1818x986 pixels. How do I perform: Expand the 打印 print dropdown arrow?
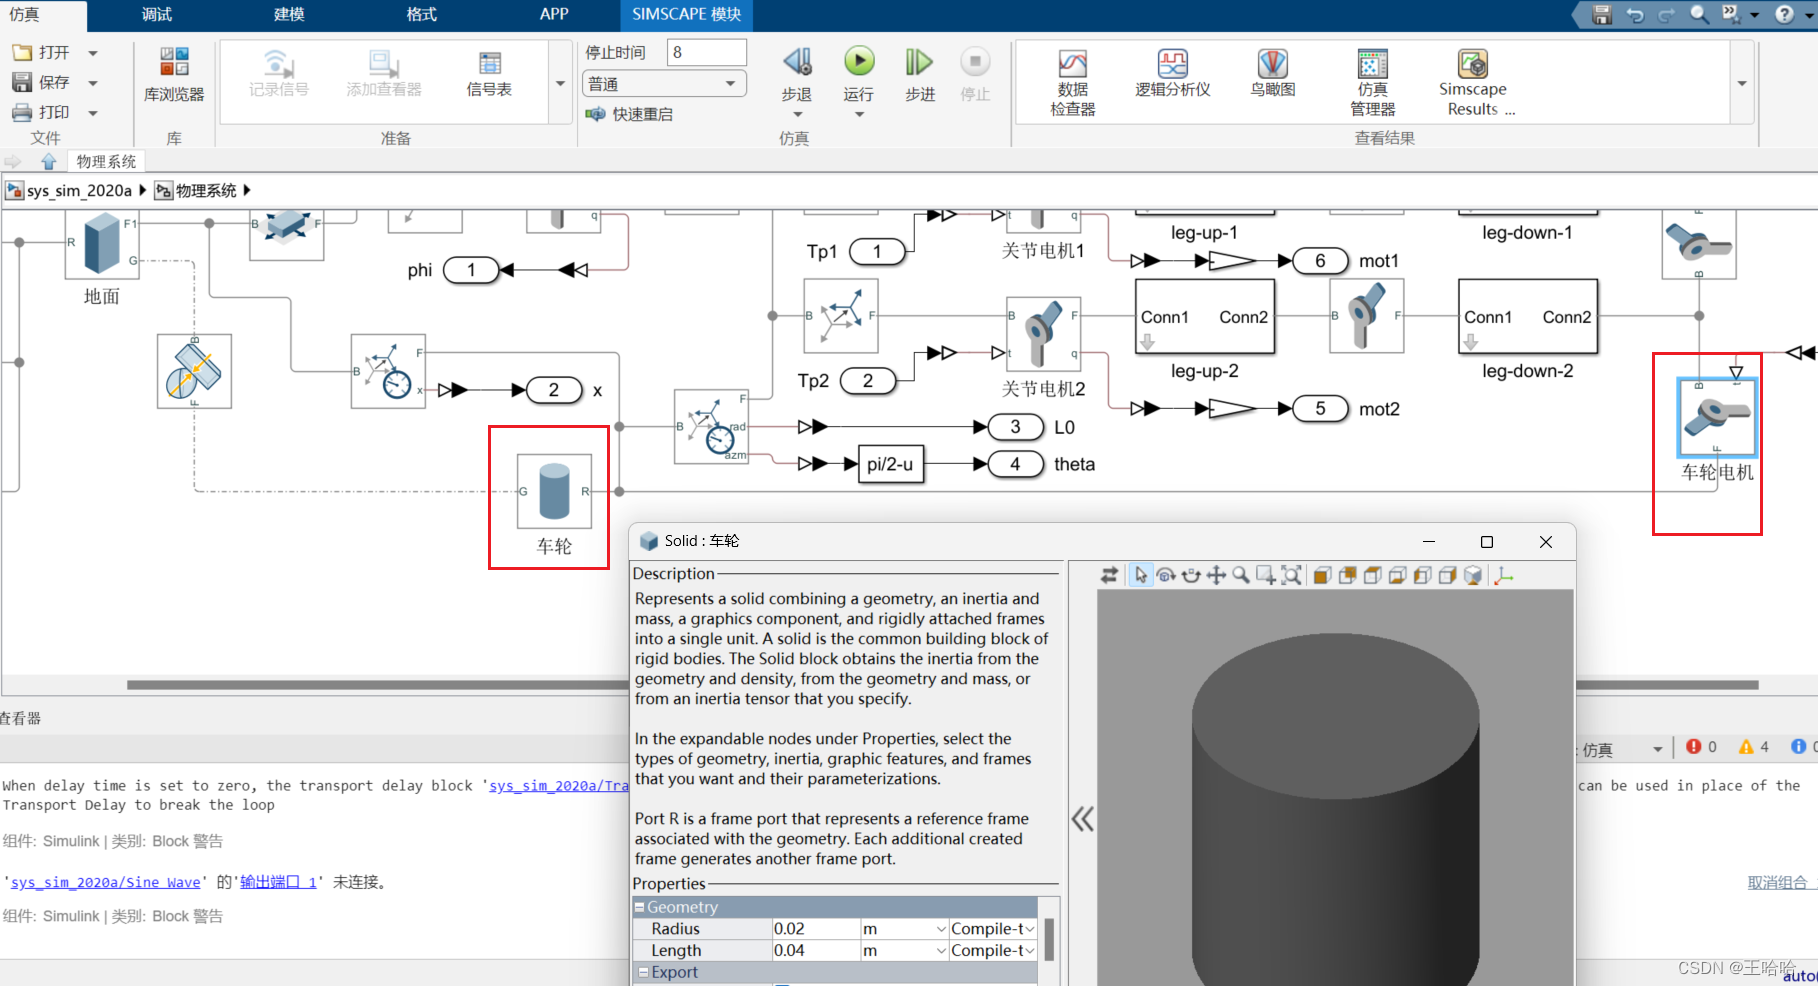pos(93,113)
